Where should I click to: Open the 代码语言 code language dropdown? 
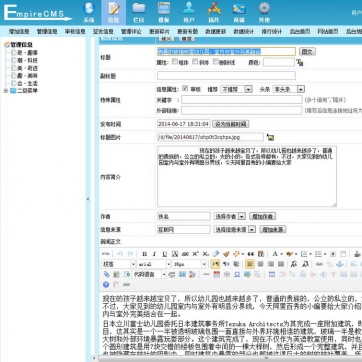[x=149, y=275]
